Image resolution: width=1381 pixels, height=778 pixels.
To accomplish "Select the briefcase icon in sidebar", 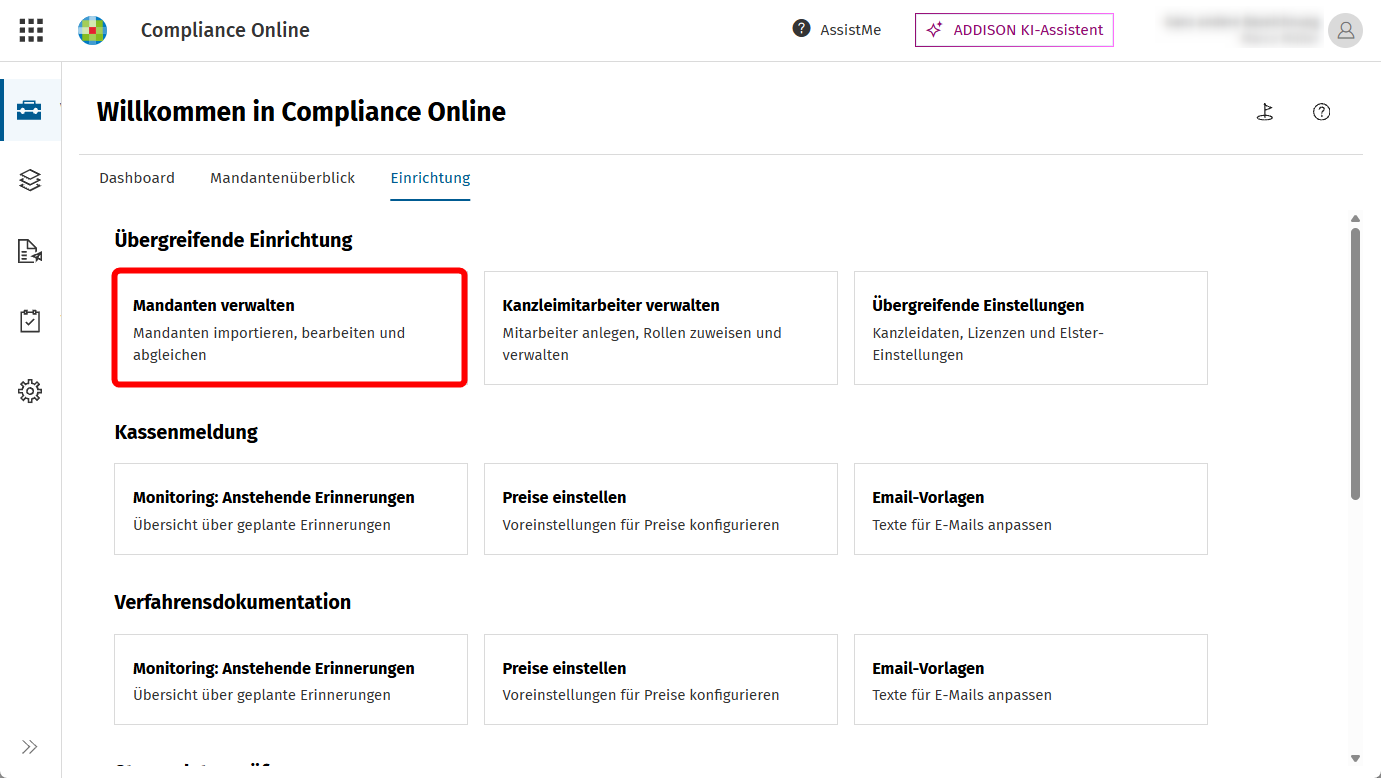I will pyautogui.click(x=30, y=110).
